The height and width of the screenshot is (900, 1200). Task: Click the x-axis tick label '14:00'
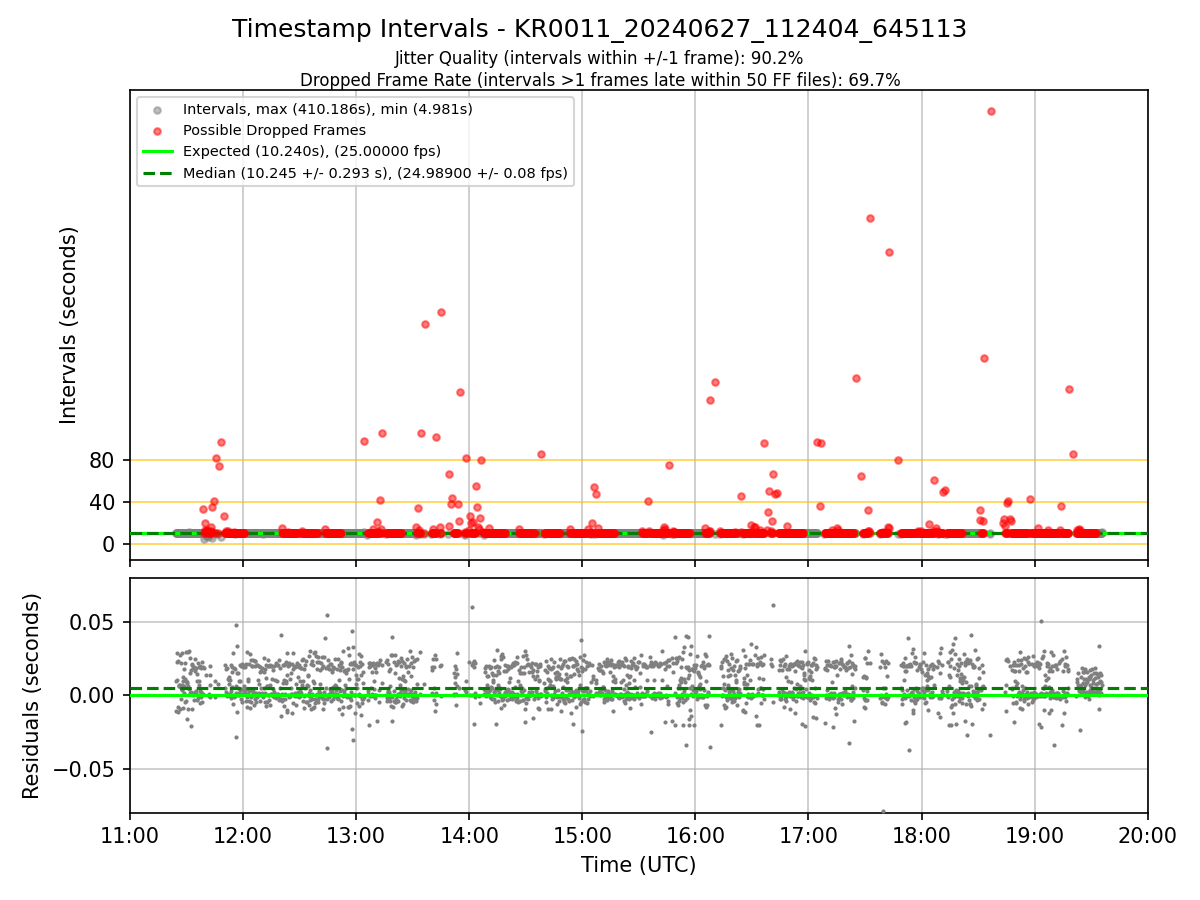coord(469,834)
